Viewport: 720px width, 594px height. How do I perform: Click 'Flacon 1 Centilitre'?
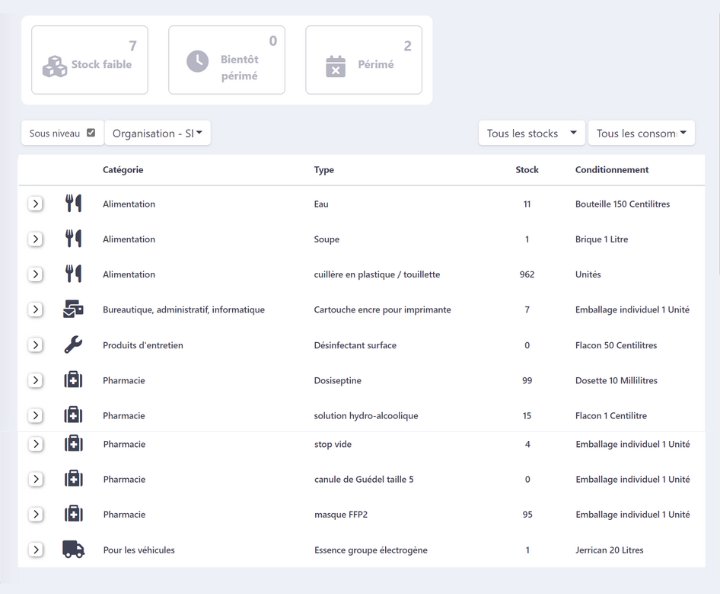(611, 415)
